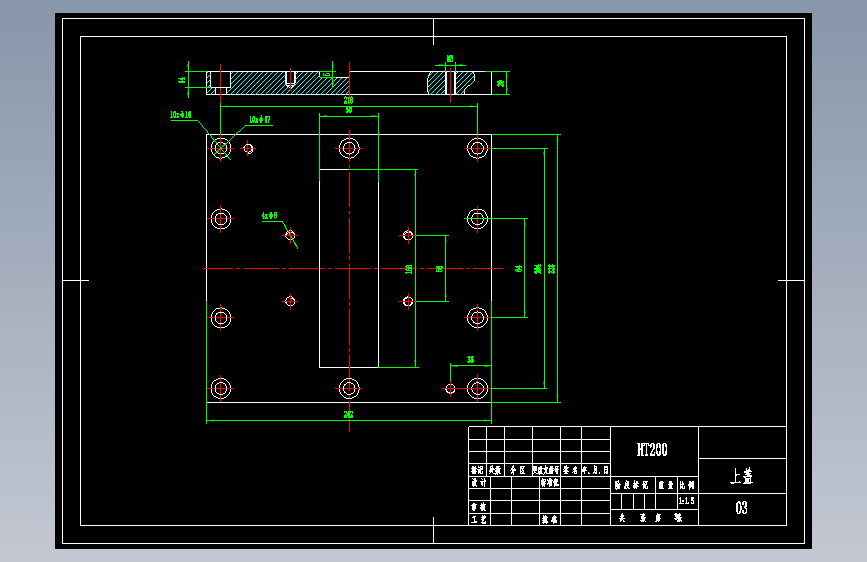Select drawing number 03 in title block
Screen dimensions: 867x562
click(741, 508)
